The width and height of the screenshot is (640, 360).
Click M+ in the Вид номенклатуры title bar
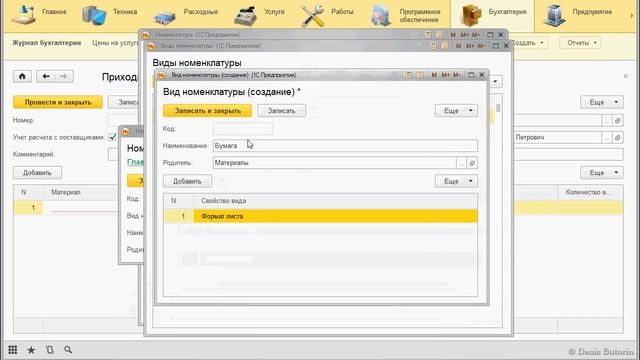445,75
